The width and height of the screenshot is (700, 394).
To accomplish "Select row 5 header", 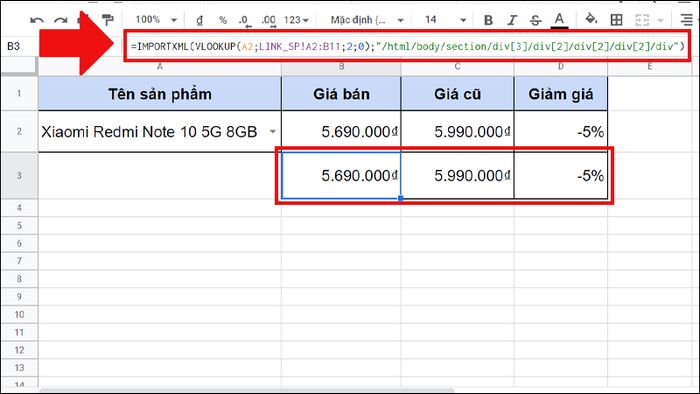I will (19, 225).
